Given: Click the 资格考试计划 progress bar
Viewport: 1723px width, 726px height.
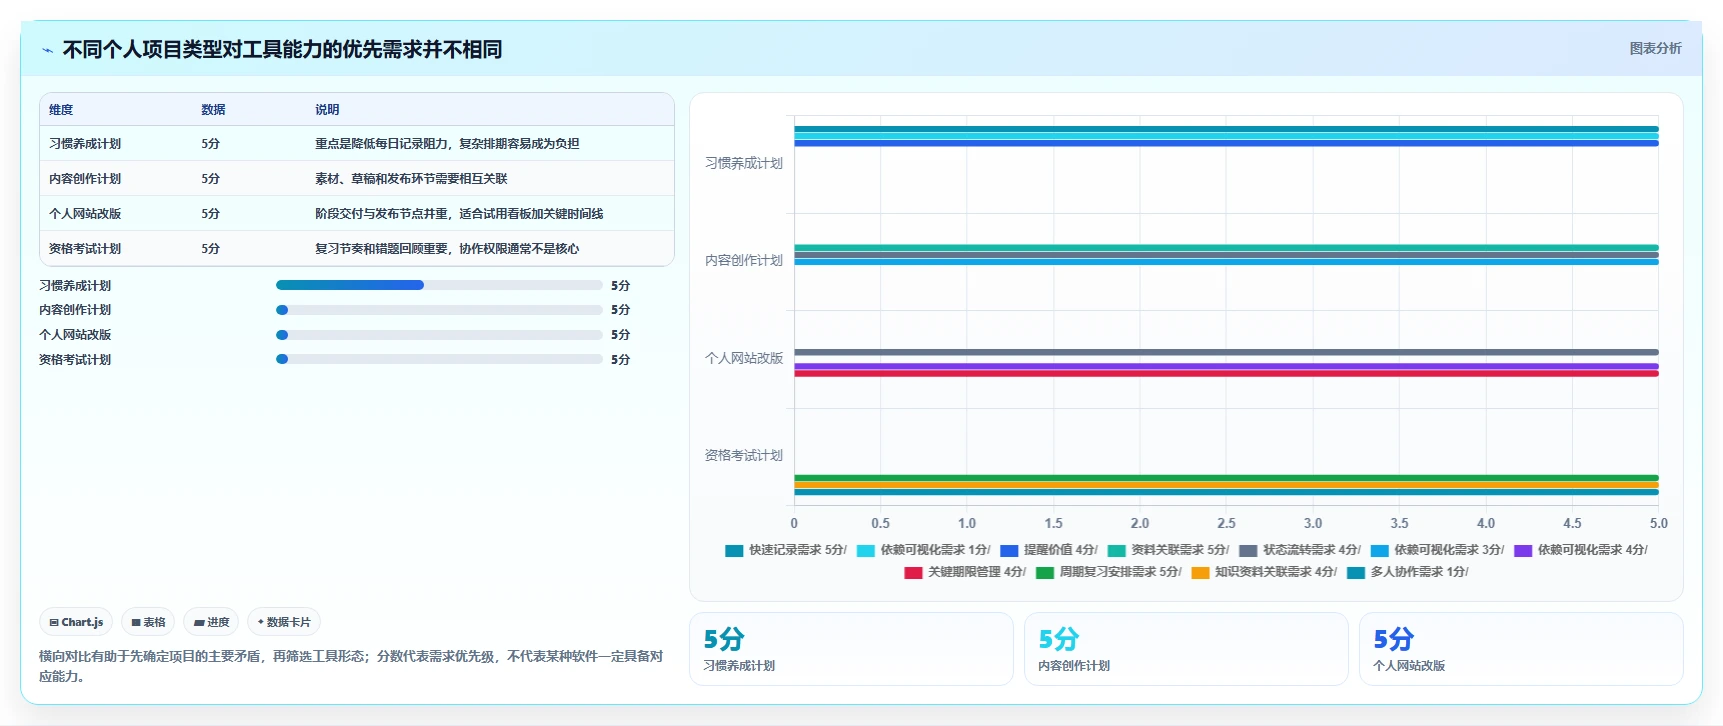Looking at the screenshot, I should tap(439, 359).
